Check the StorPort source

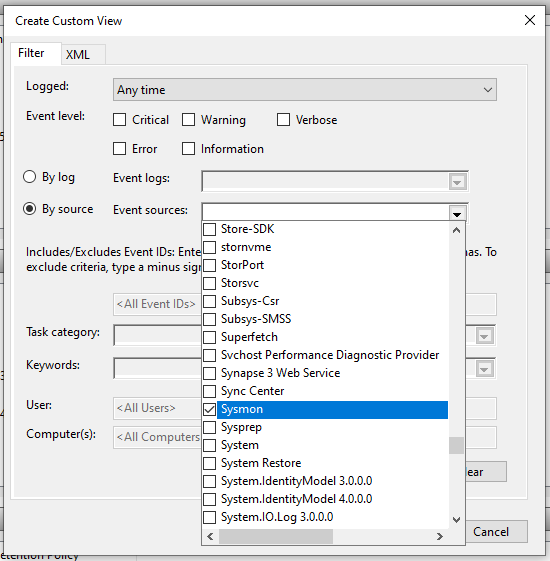[210, 265]
